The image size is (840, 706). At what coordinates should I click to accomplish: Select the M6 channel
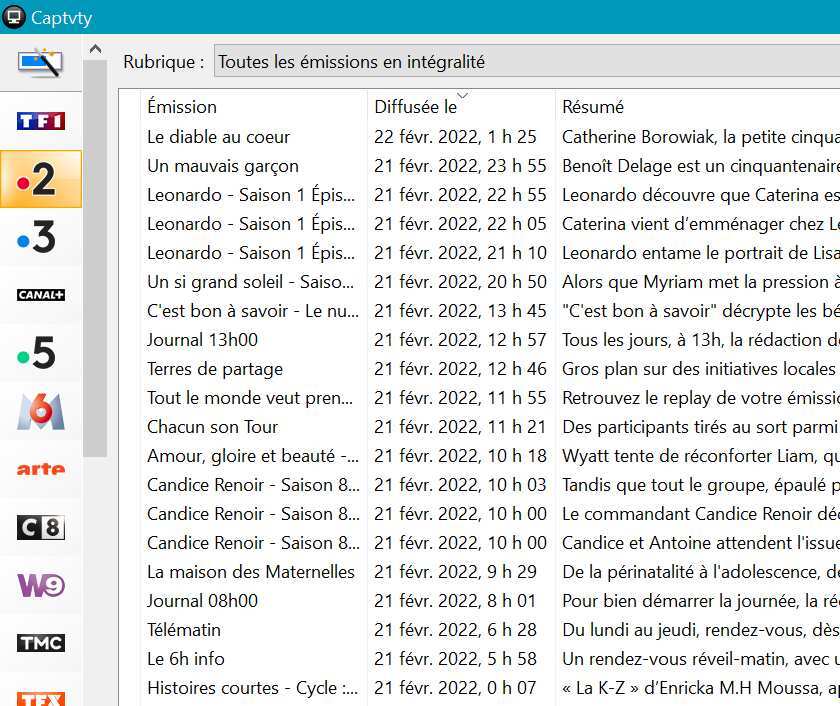click(x=41, y=411)
